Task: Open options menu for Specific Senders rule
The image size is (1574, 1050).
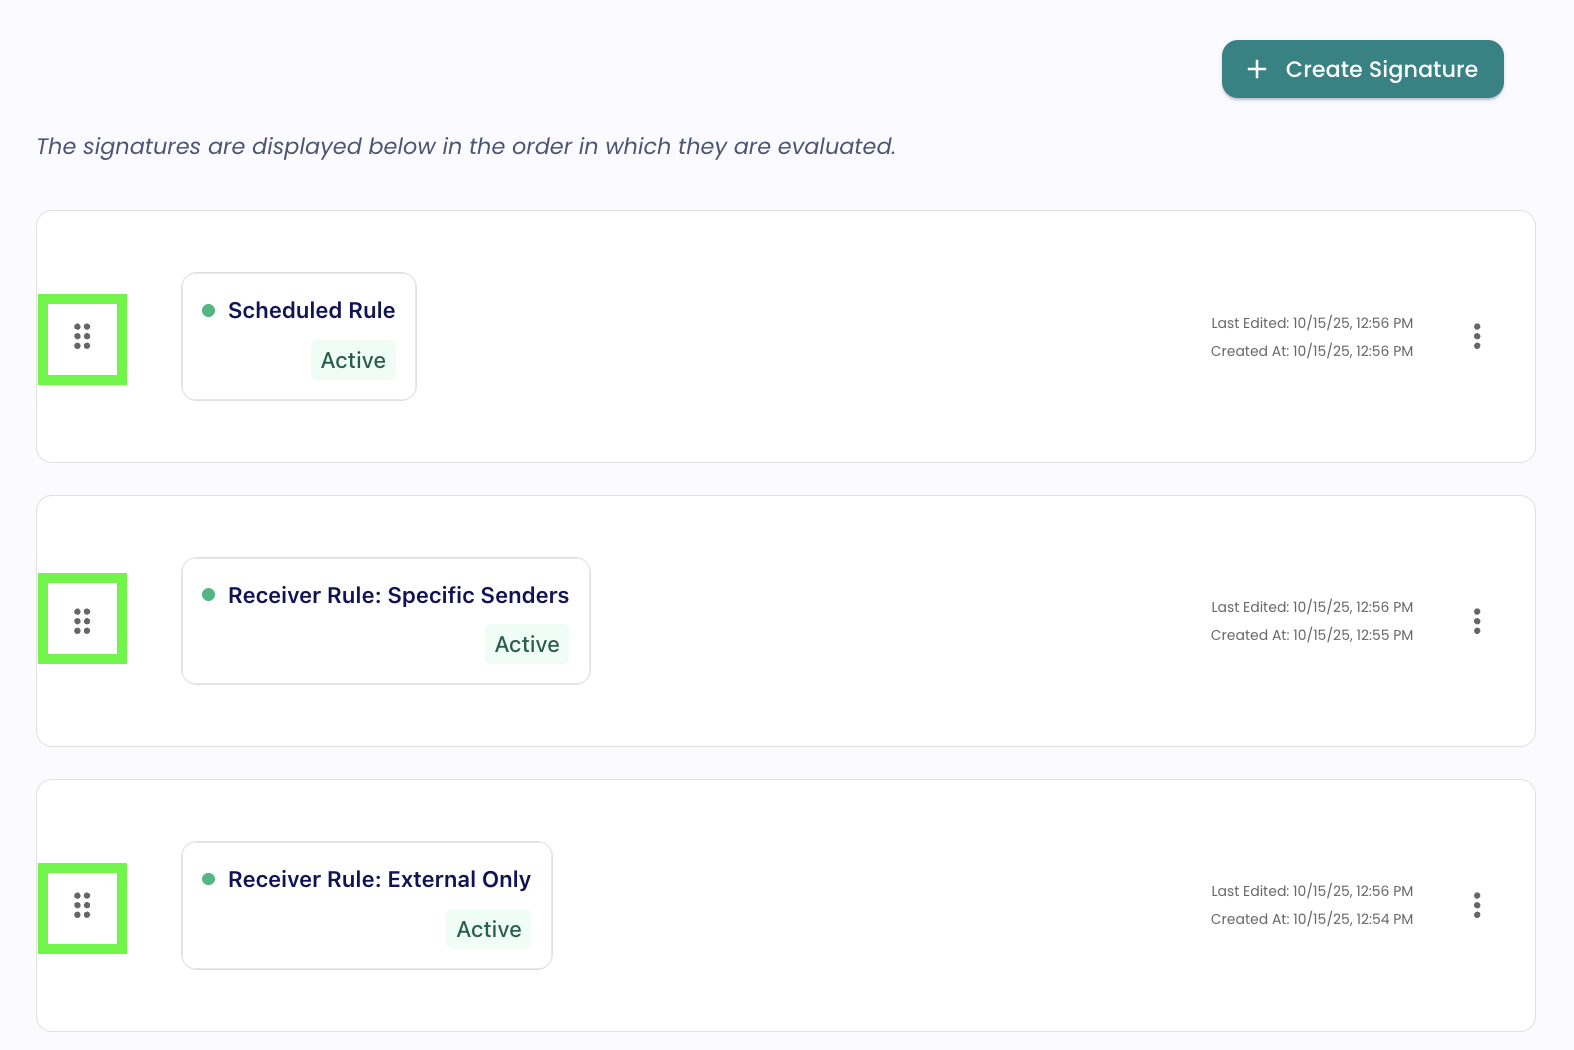Action: tap(1476, 621)
